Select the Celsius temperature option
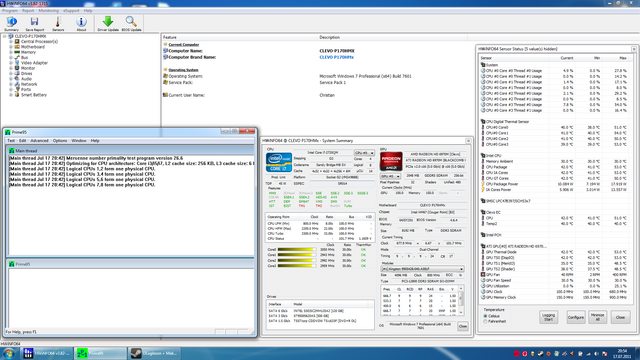This screenshot has width=640, height=360. [x=485, y=316]
